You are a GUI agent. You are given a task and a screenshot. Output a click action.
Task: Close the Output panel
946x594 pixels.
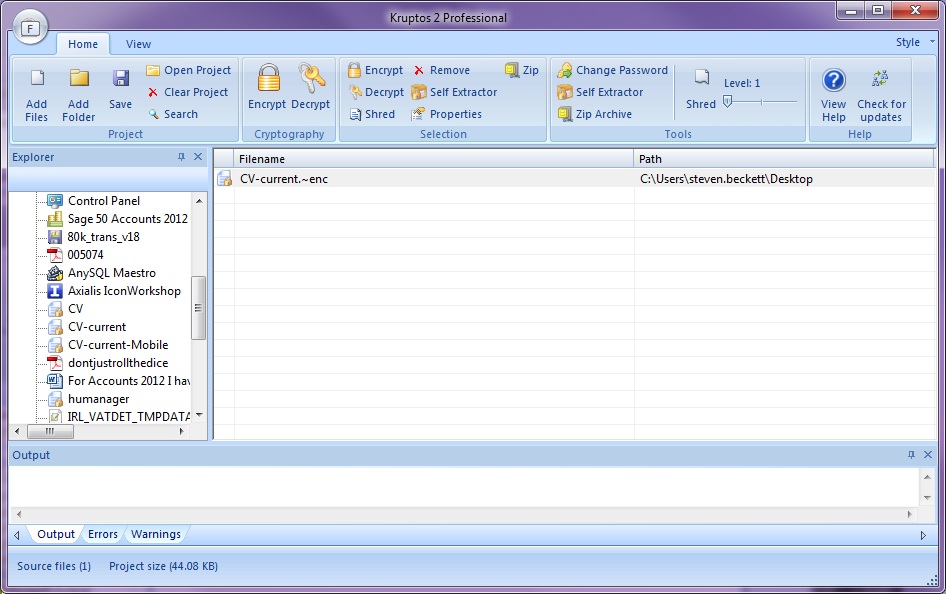pos(928,455)
